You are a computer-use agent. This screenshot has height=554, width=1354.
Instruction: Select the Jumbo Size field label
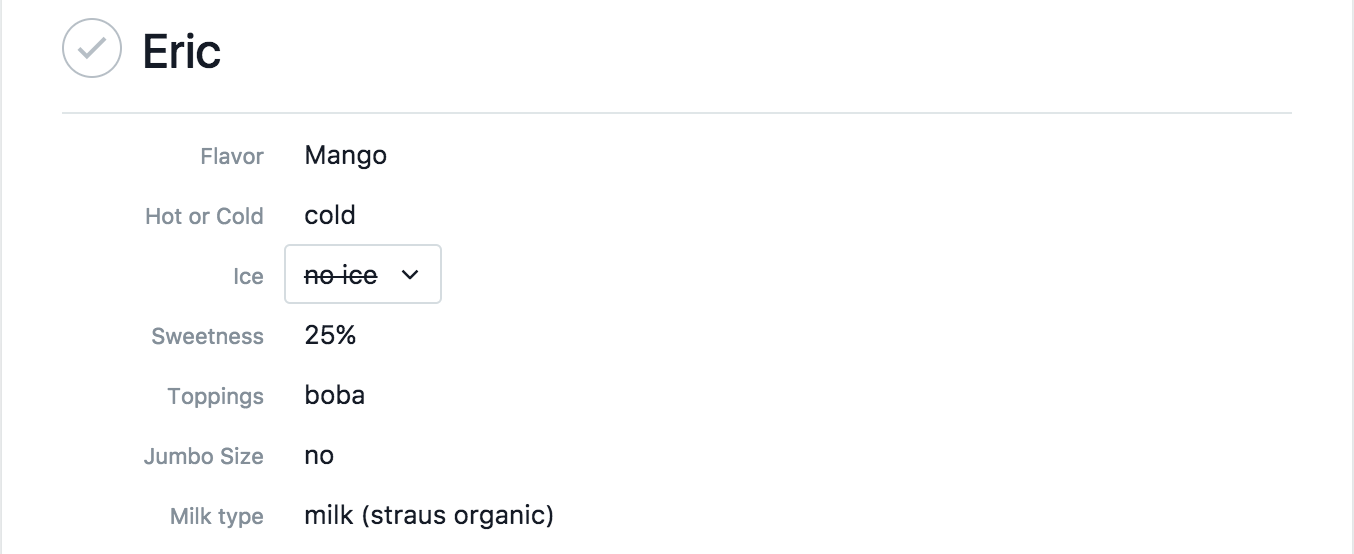point(204,457)
